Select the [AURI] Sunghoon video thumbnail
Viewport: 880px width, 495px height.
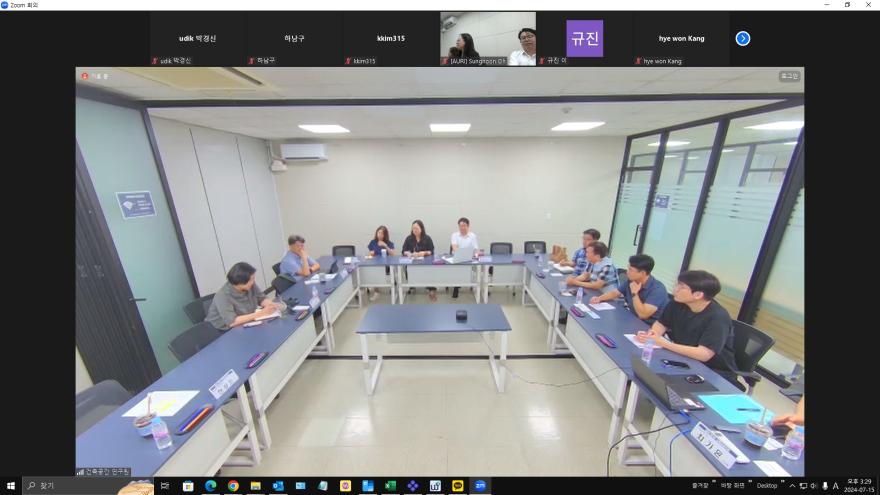[x=488, y=39]
